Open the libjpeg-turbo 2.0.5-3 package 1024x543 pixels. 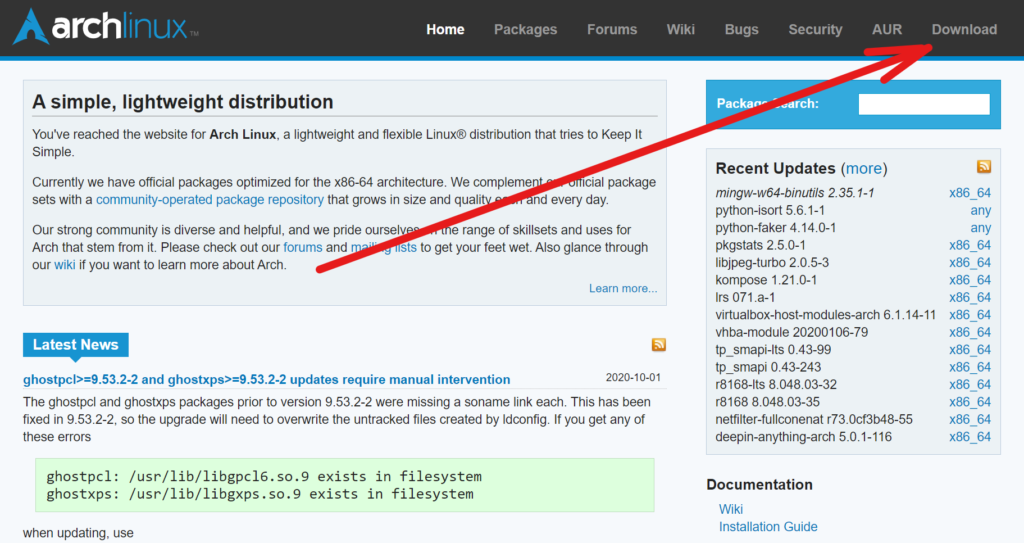(x=772, y=263)
